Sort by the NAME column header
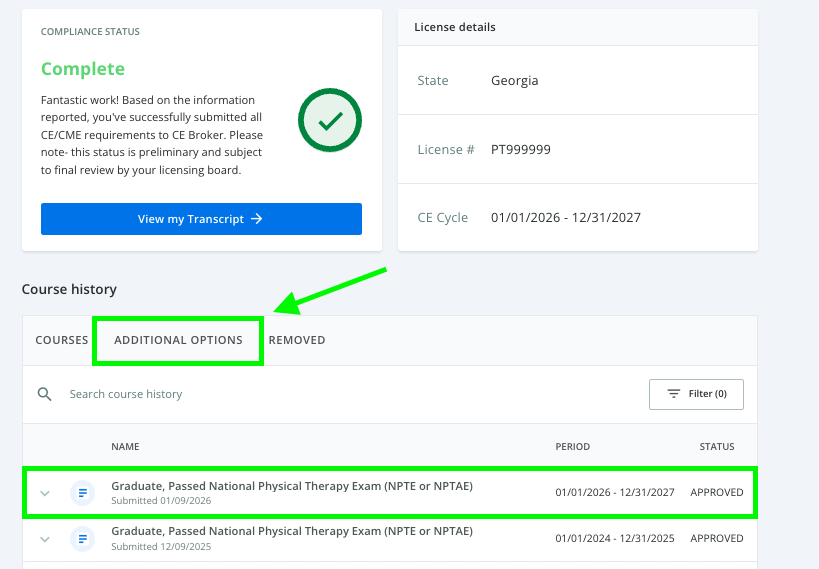Screen dimensions: 819x569 click(125, 447)
